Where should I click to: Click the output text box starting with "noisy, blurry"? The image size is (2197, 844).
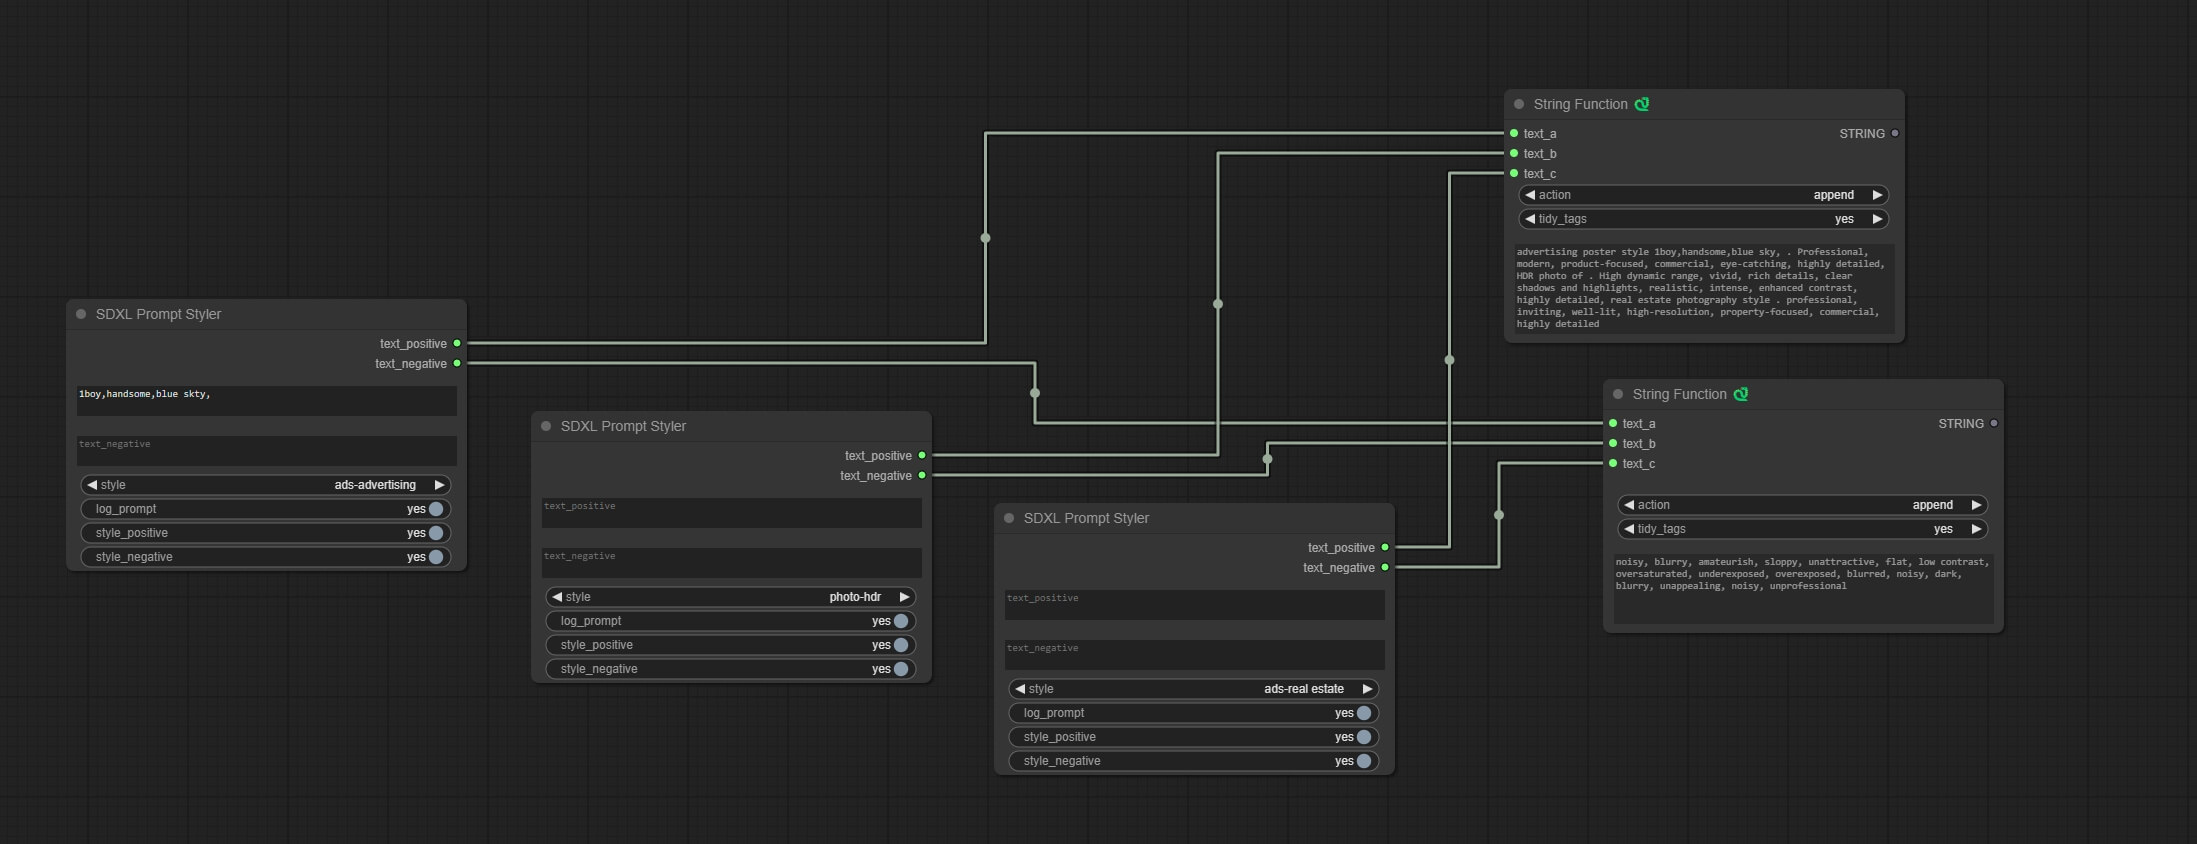tap(1803, 588)
